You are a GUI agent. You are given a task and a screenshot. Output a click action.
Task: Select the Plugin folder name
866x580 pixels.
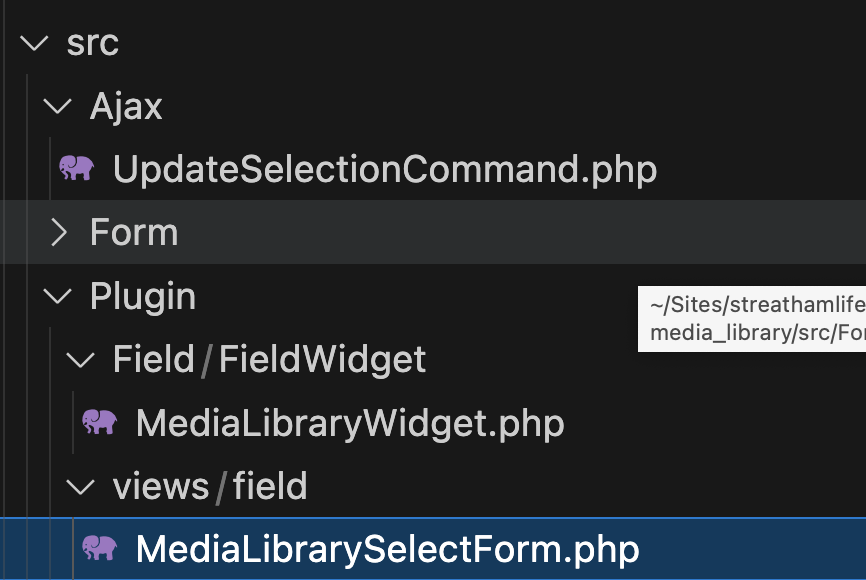[x=143, y=297]
